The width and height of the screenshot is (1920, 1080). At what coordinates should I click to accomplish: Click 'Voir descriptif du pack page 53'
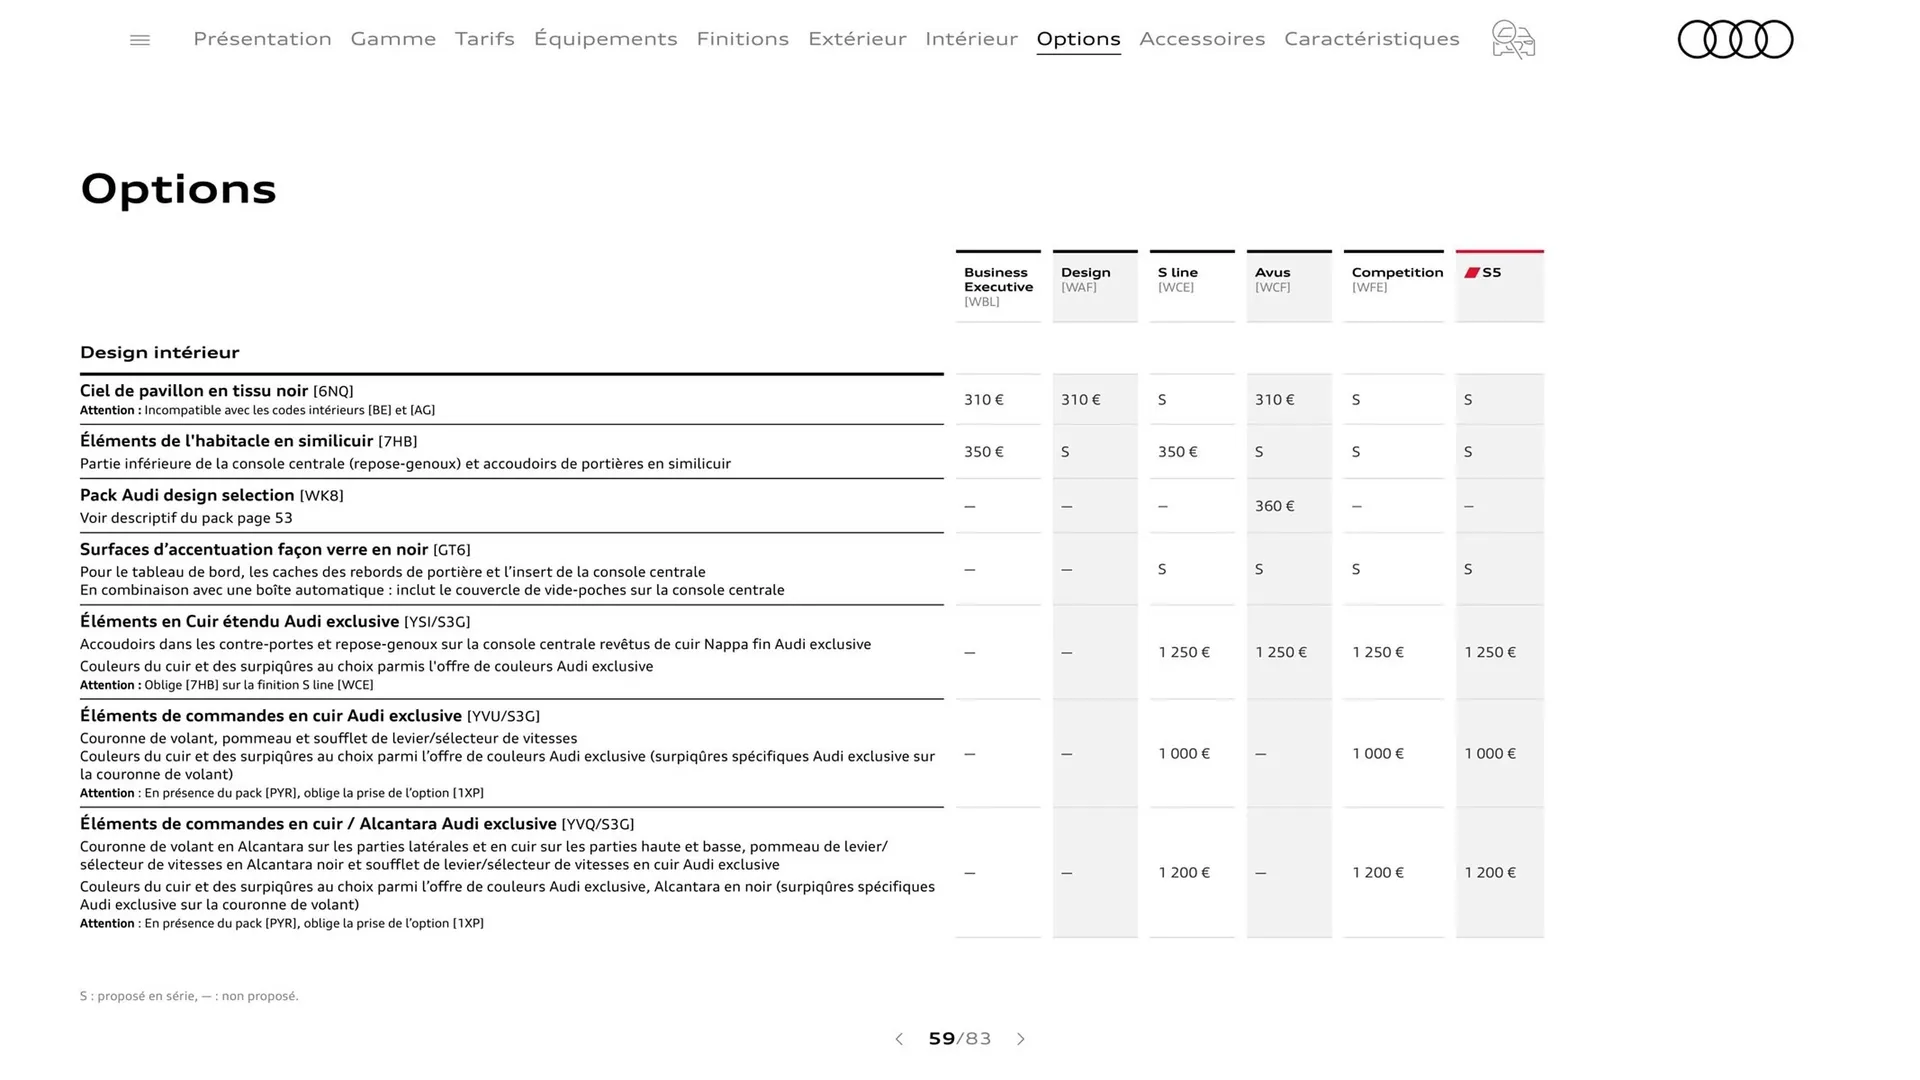[x=186, y=518]
